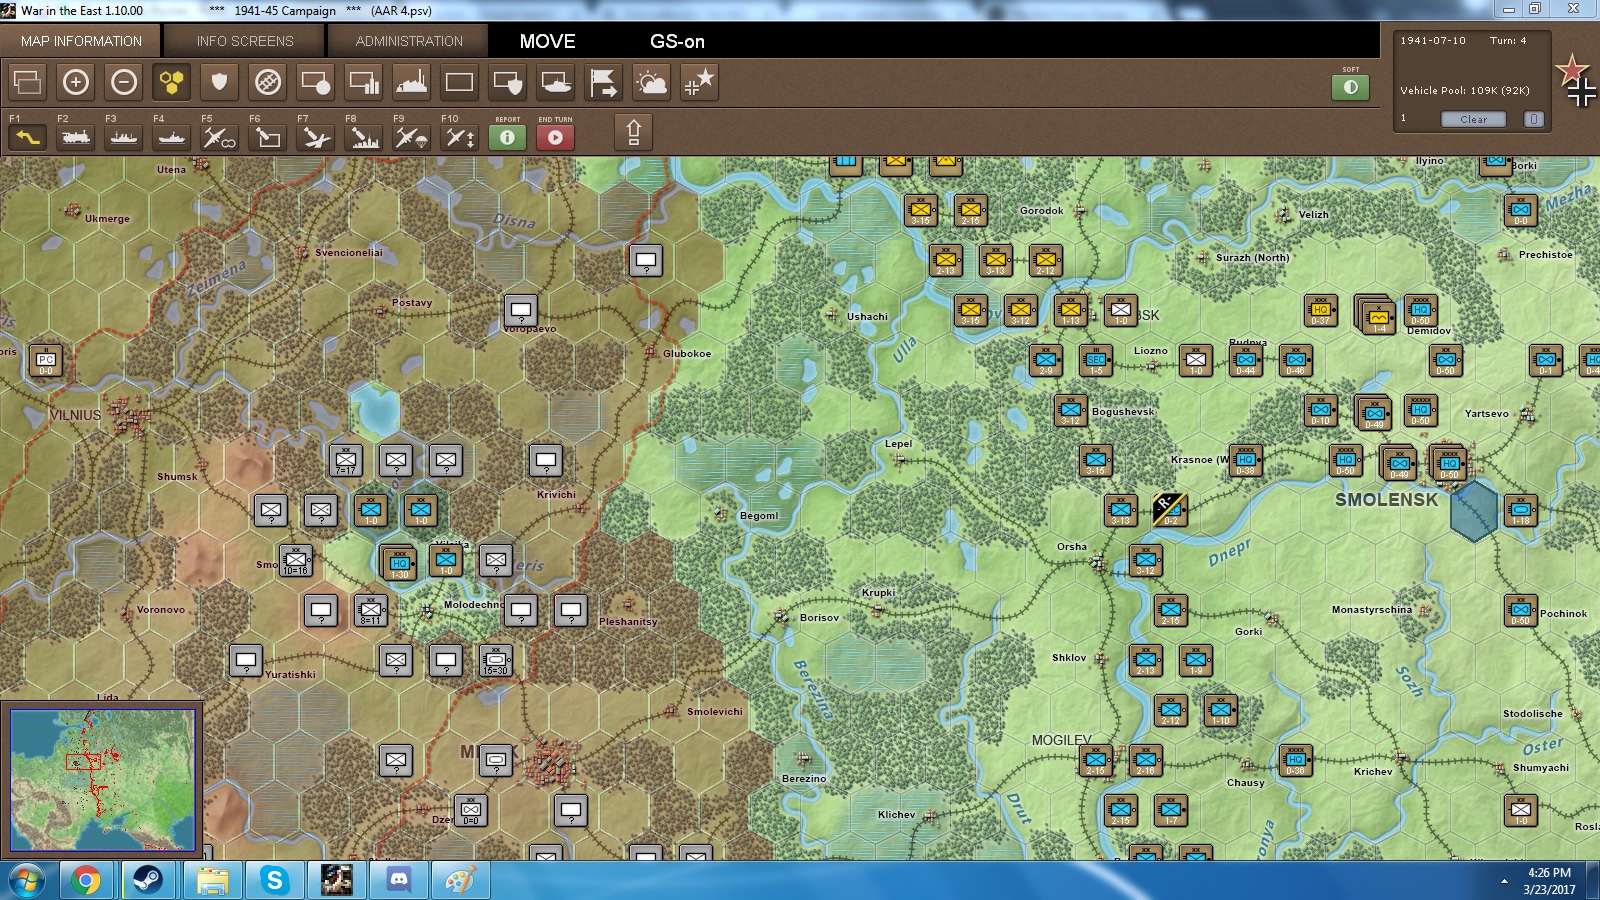Select the 8=11 Soviet counter near Molodechno

point(371,610)
